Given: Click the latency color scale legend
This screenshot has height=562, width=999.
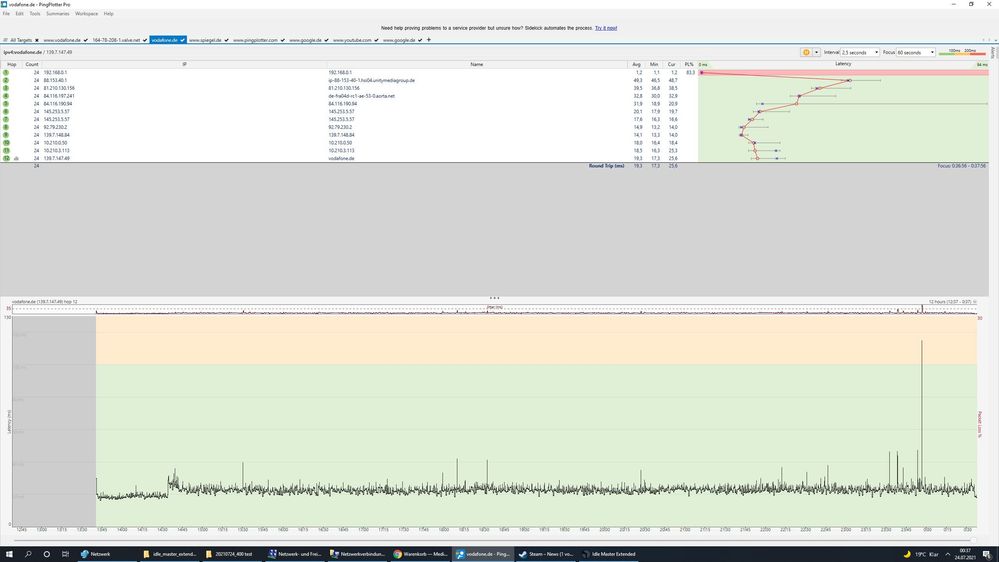Looking at the screenshot, I should 962,52.
